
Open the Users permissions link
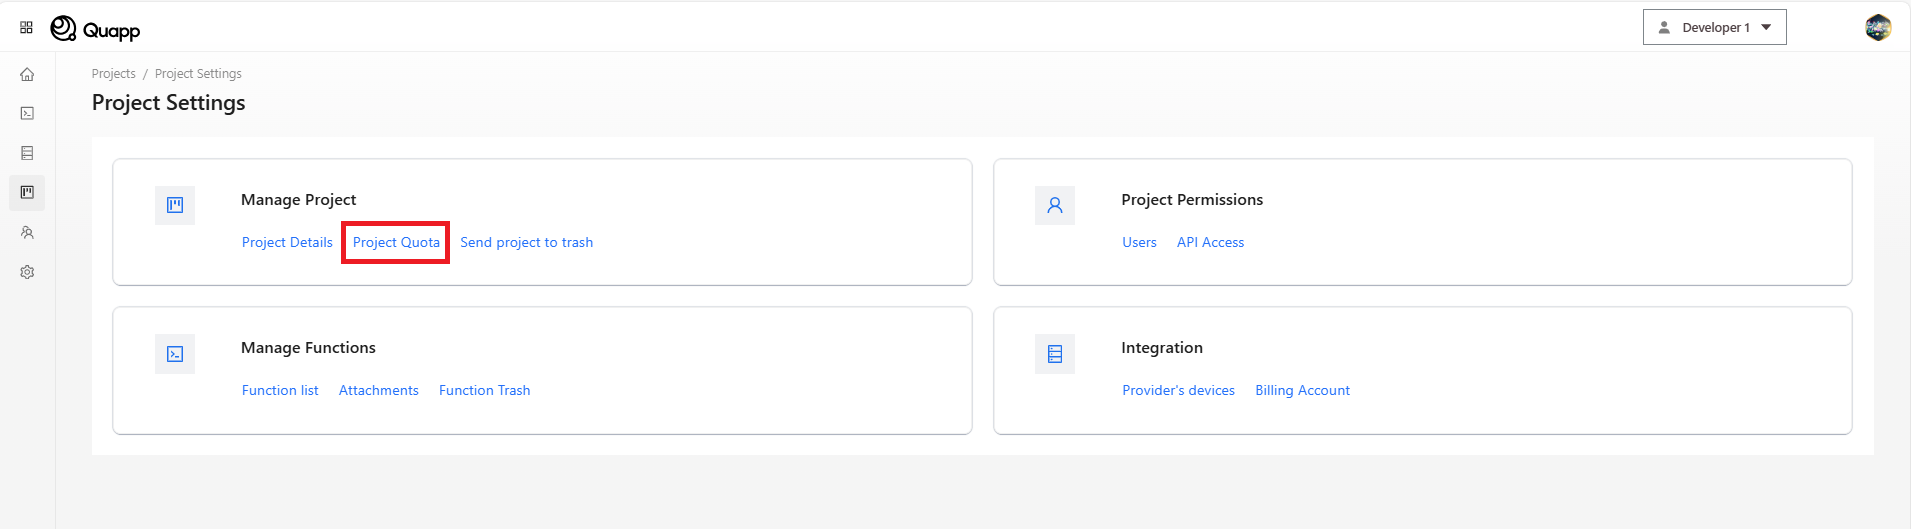(x=1139, y=242)
